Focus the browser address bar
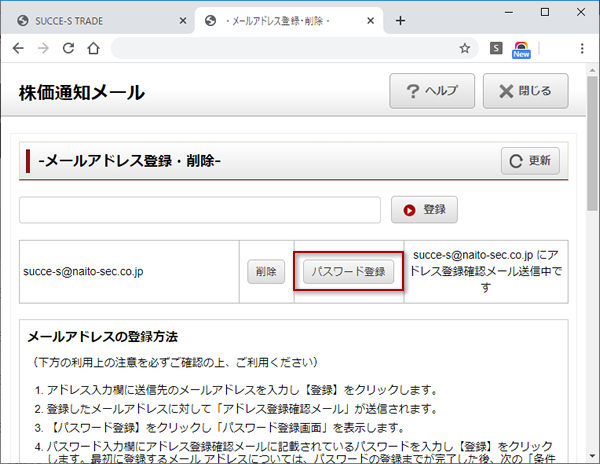This screenshot has height=464, width=600. point(280,48)
